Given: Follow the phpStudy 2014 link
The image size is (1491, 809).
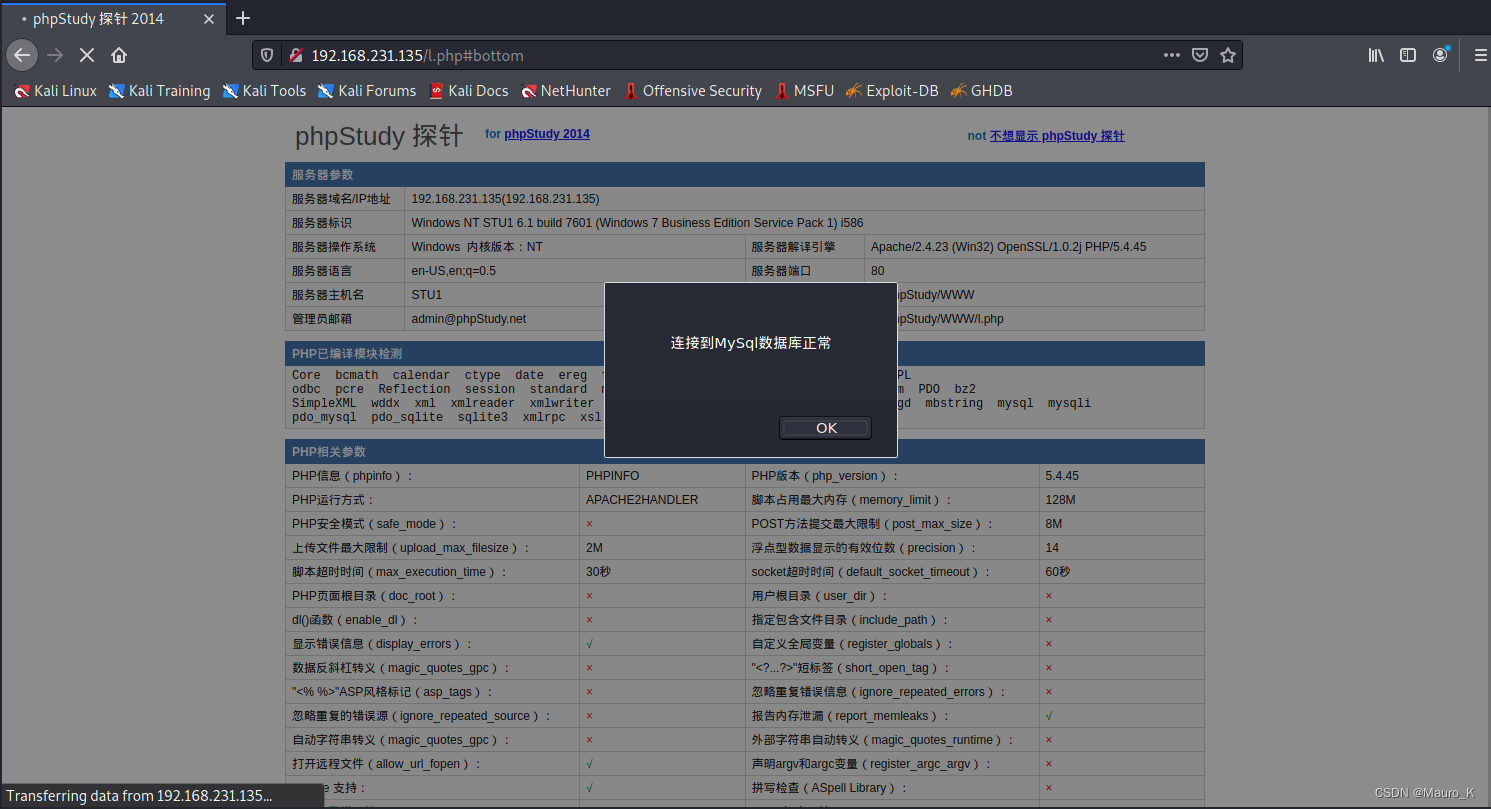Looking at the screenshot, I should (547, 134).
